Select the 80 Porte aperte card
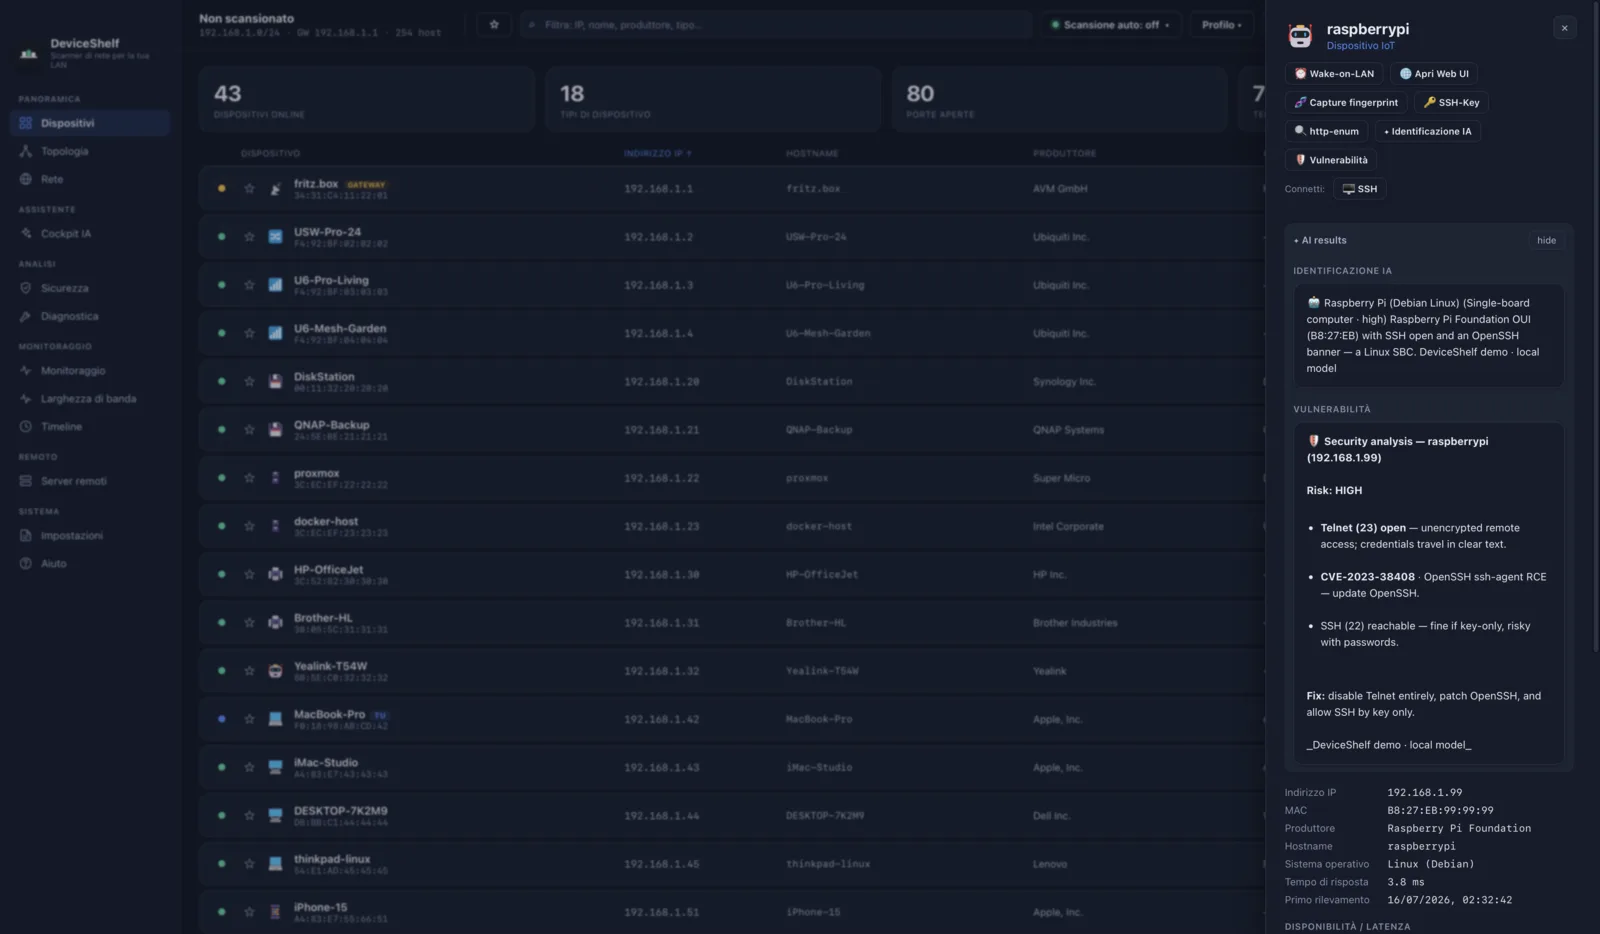1600x934 pixels. (x=1059, y=99)
